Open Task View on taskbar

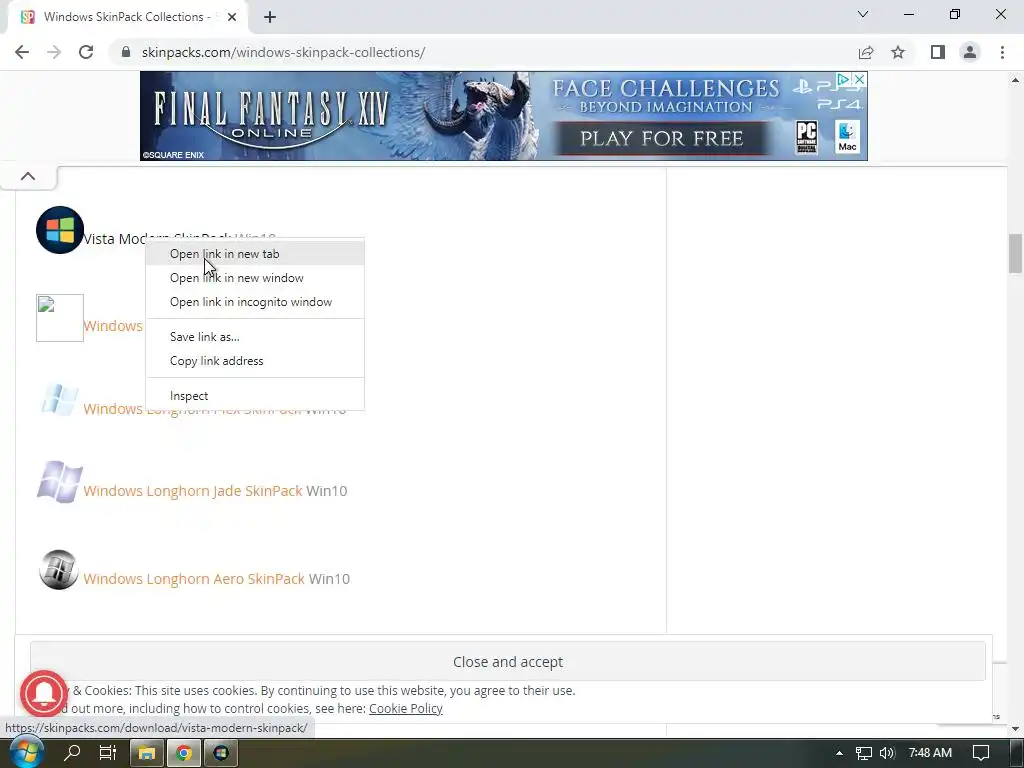[x=108, y=753]
